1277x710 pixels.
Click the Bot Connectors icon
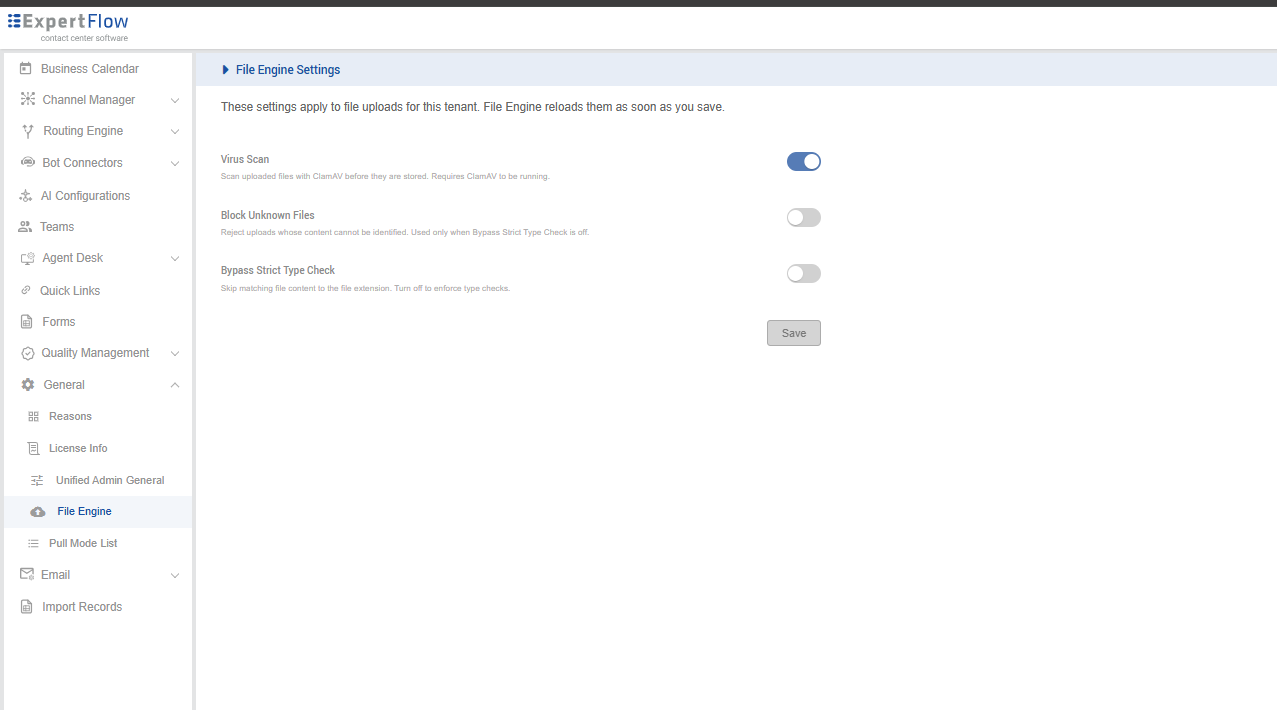click(x=27, y=163)
